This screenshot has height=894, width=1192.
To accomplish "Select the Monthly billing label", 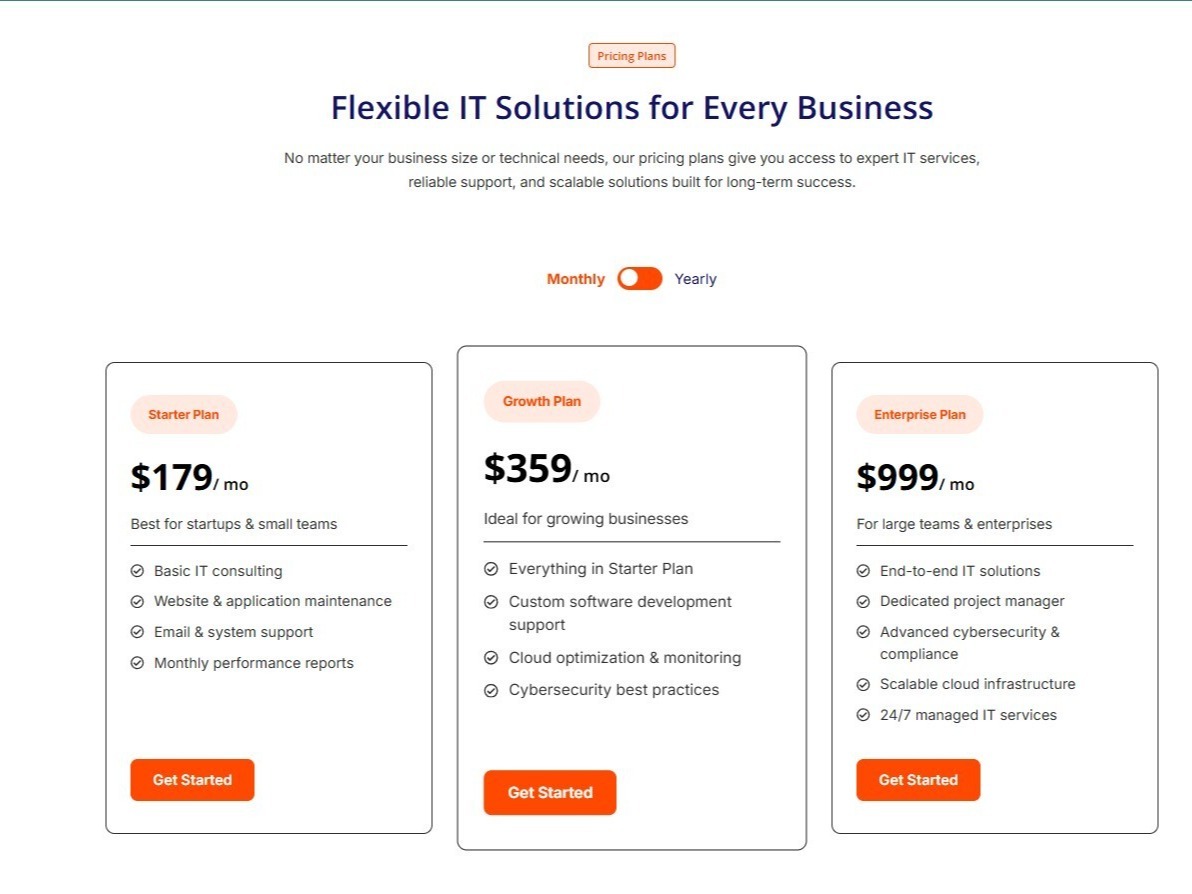I will coord(575,279).
